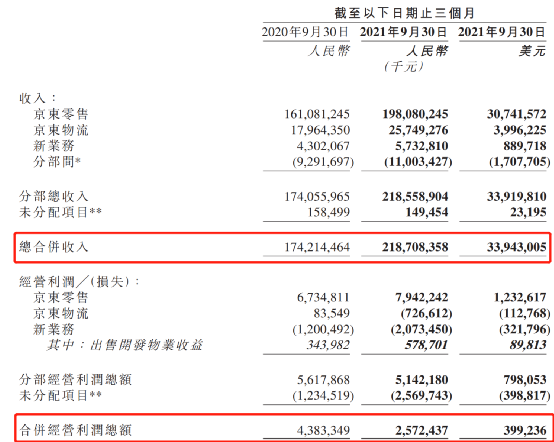Image resolution: width=554 pixels, height=442 pixels.
Task: Click the (千元) unit label
Action: (x=404, y=66)
